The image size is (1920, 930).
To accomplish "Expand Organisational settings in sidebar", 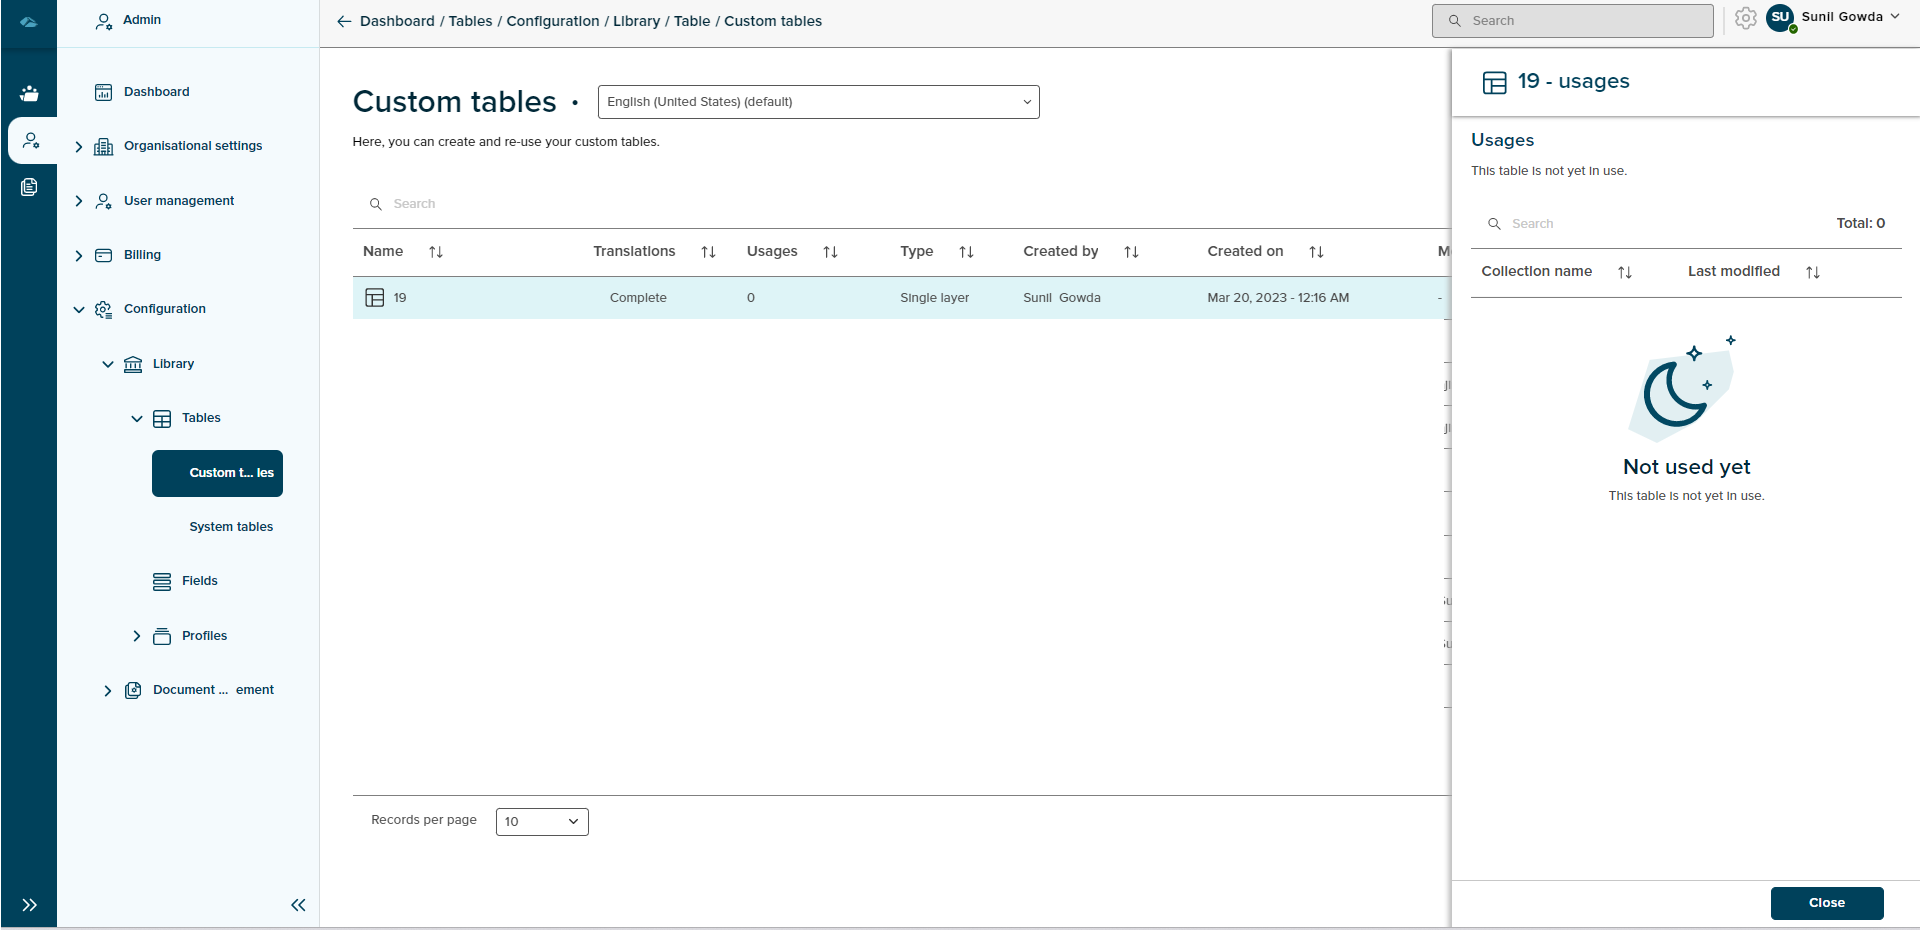I will pyautogui.click(x=79, y=146).
